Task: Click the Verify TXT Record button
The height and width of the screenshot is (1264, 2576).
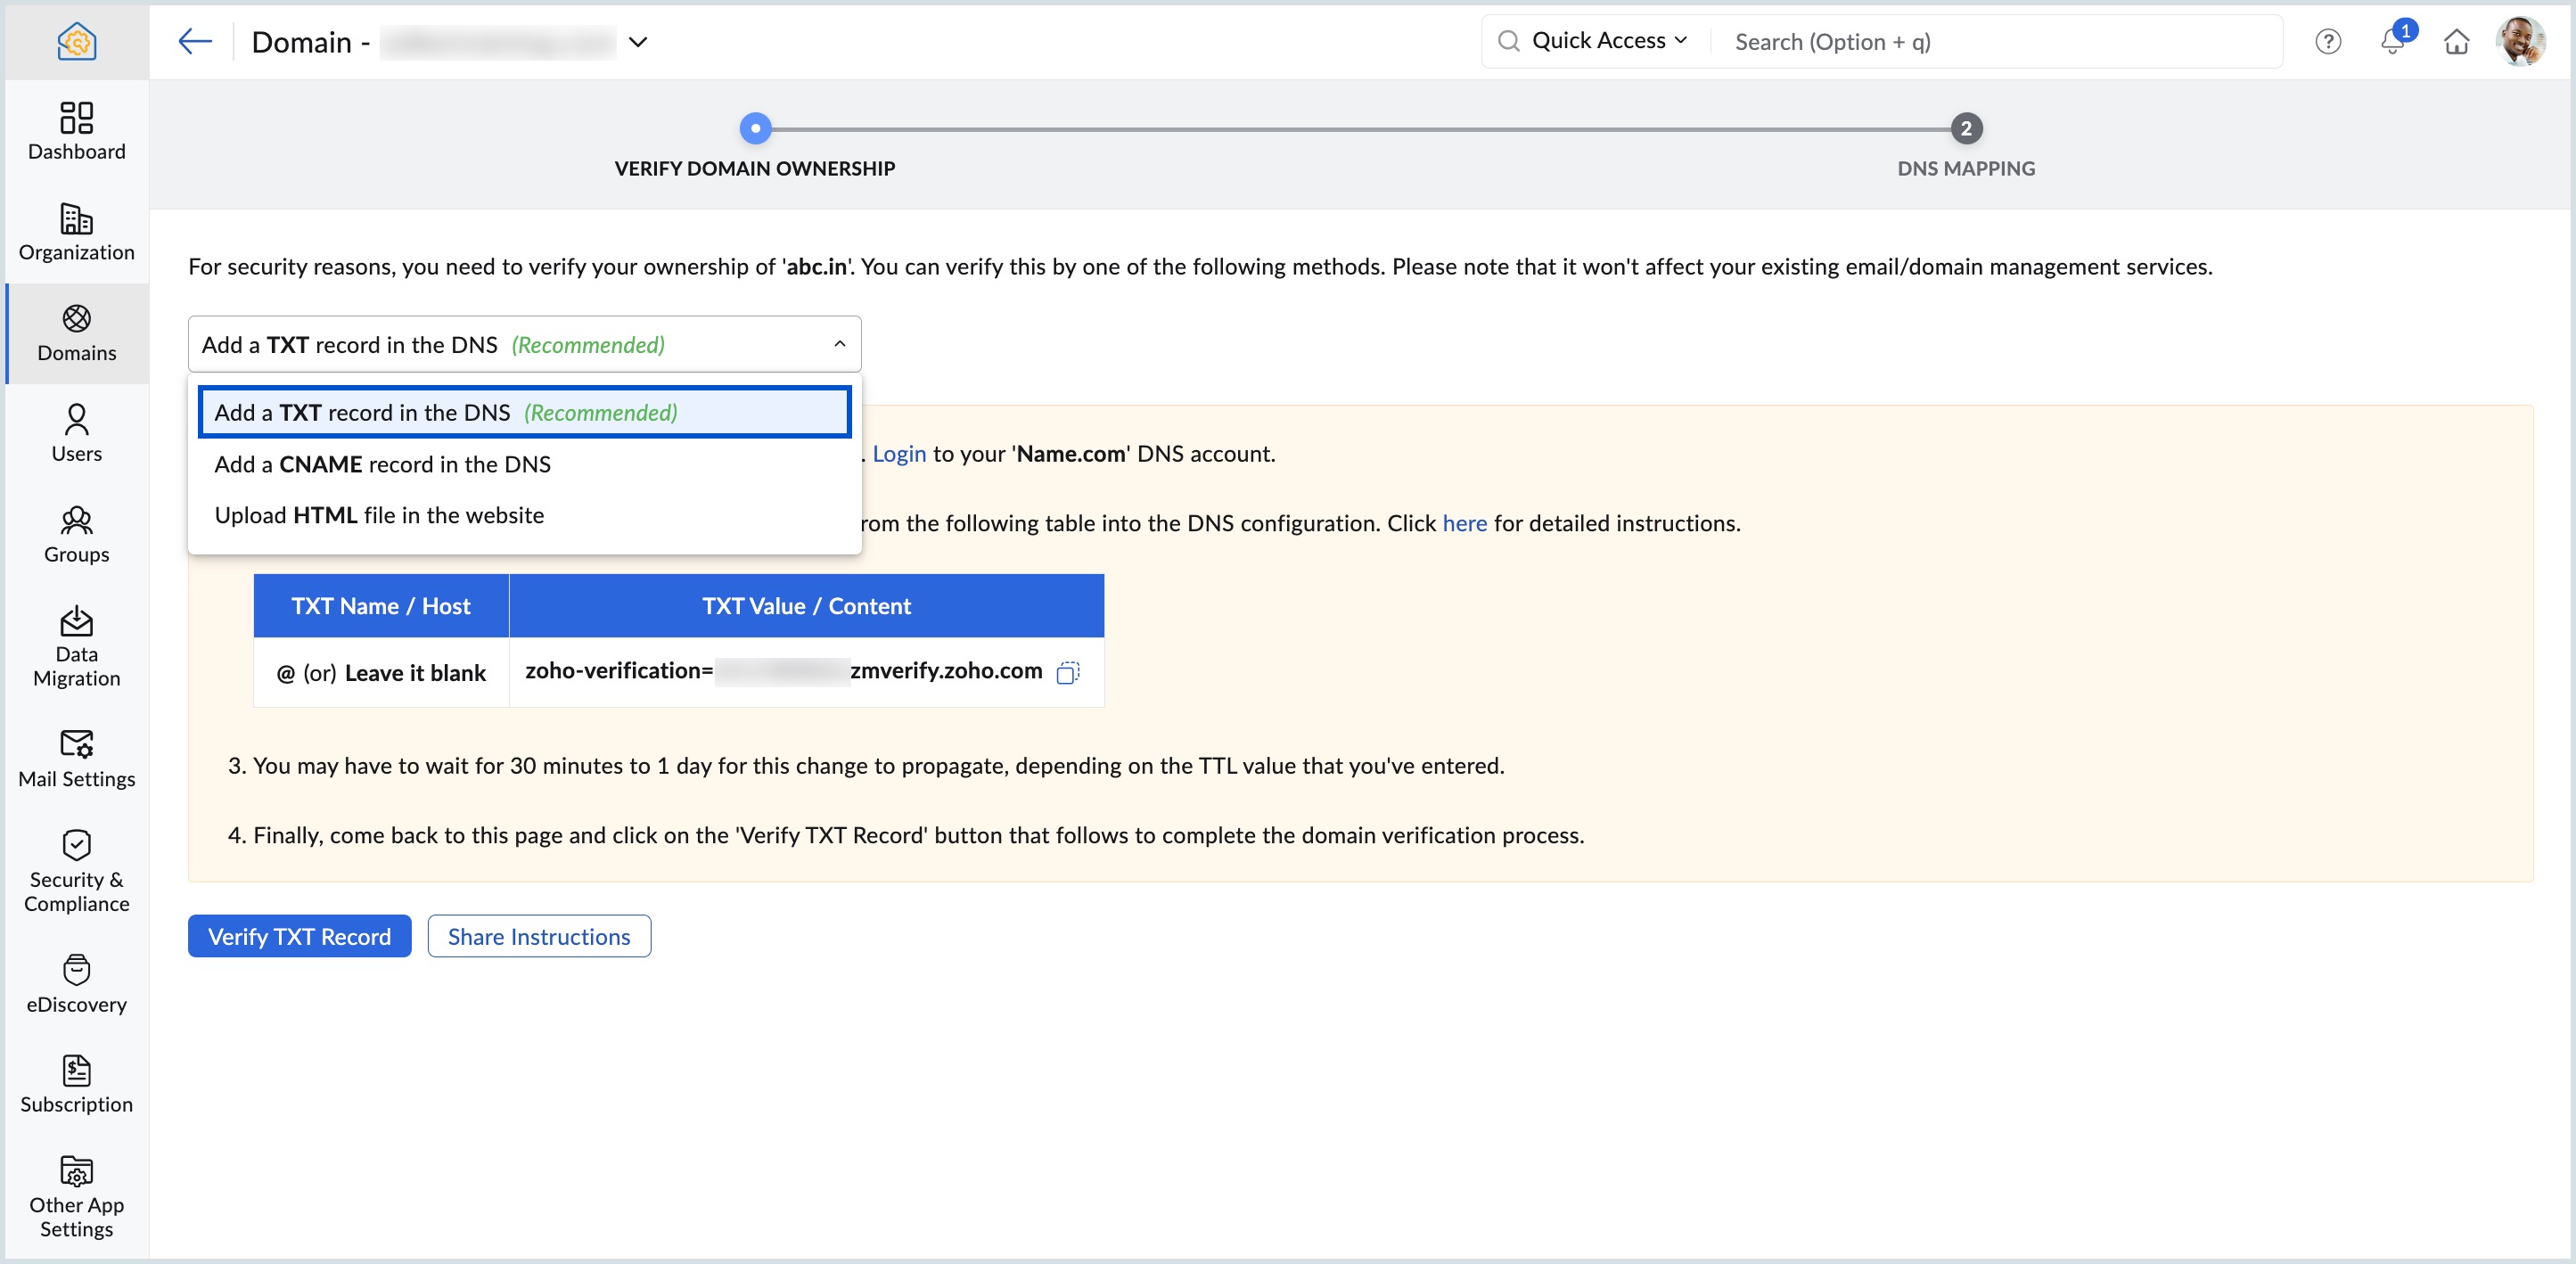Action: point(298,936)
